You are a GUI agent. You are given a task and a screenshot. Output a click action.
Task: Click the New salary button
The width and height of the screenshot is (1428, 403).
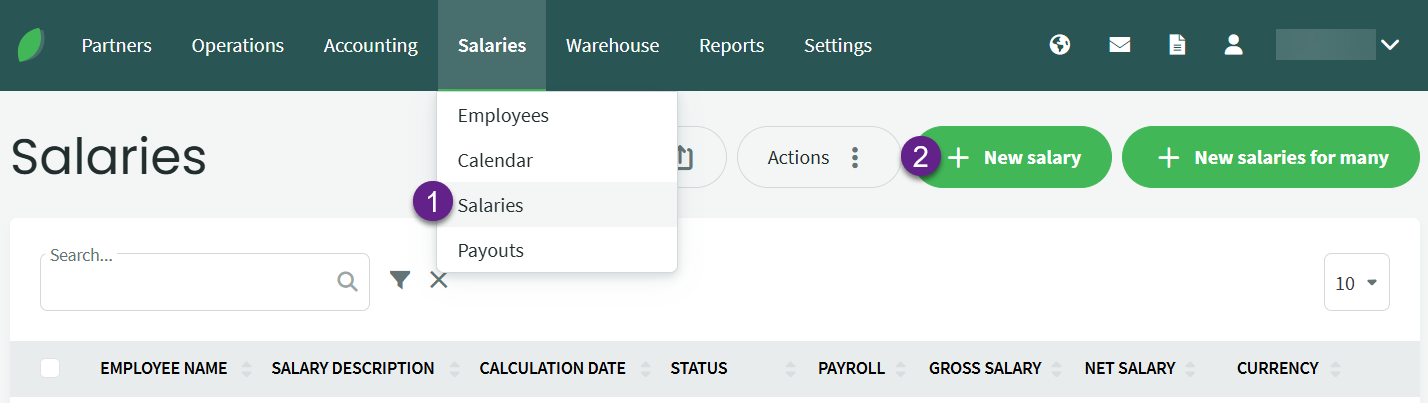tap(1015, 158)
